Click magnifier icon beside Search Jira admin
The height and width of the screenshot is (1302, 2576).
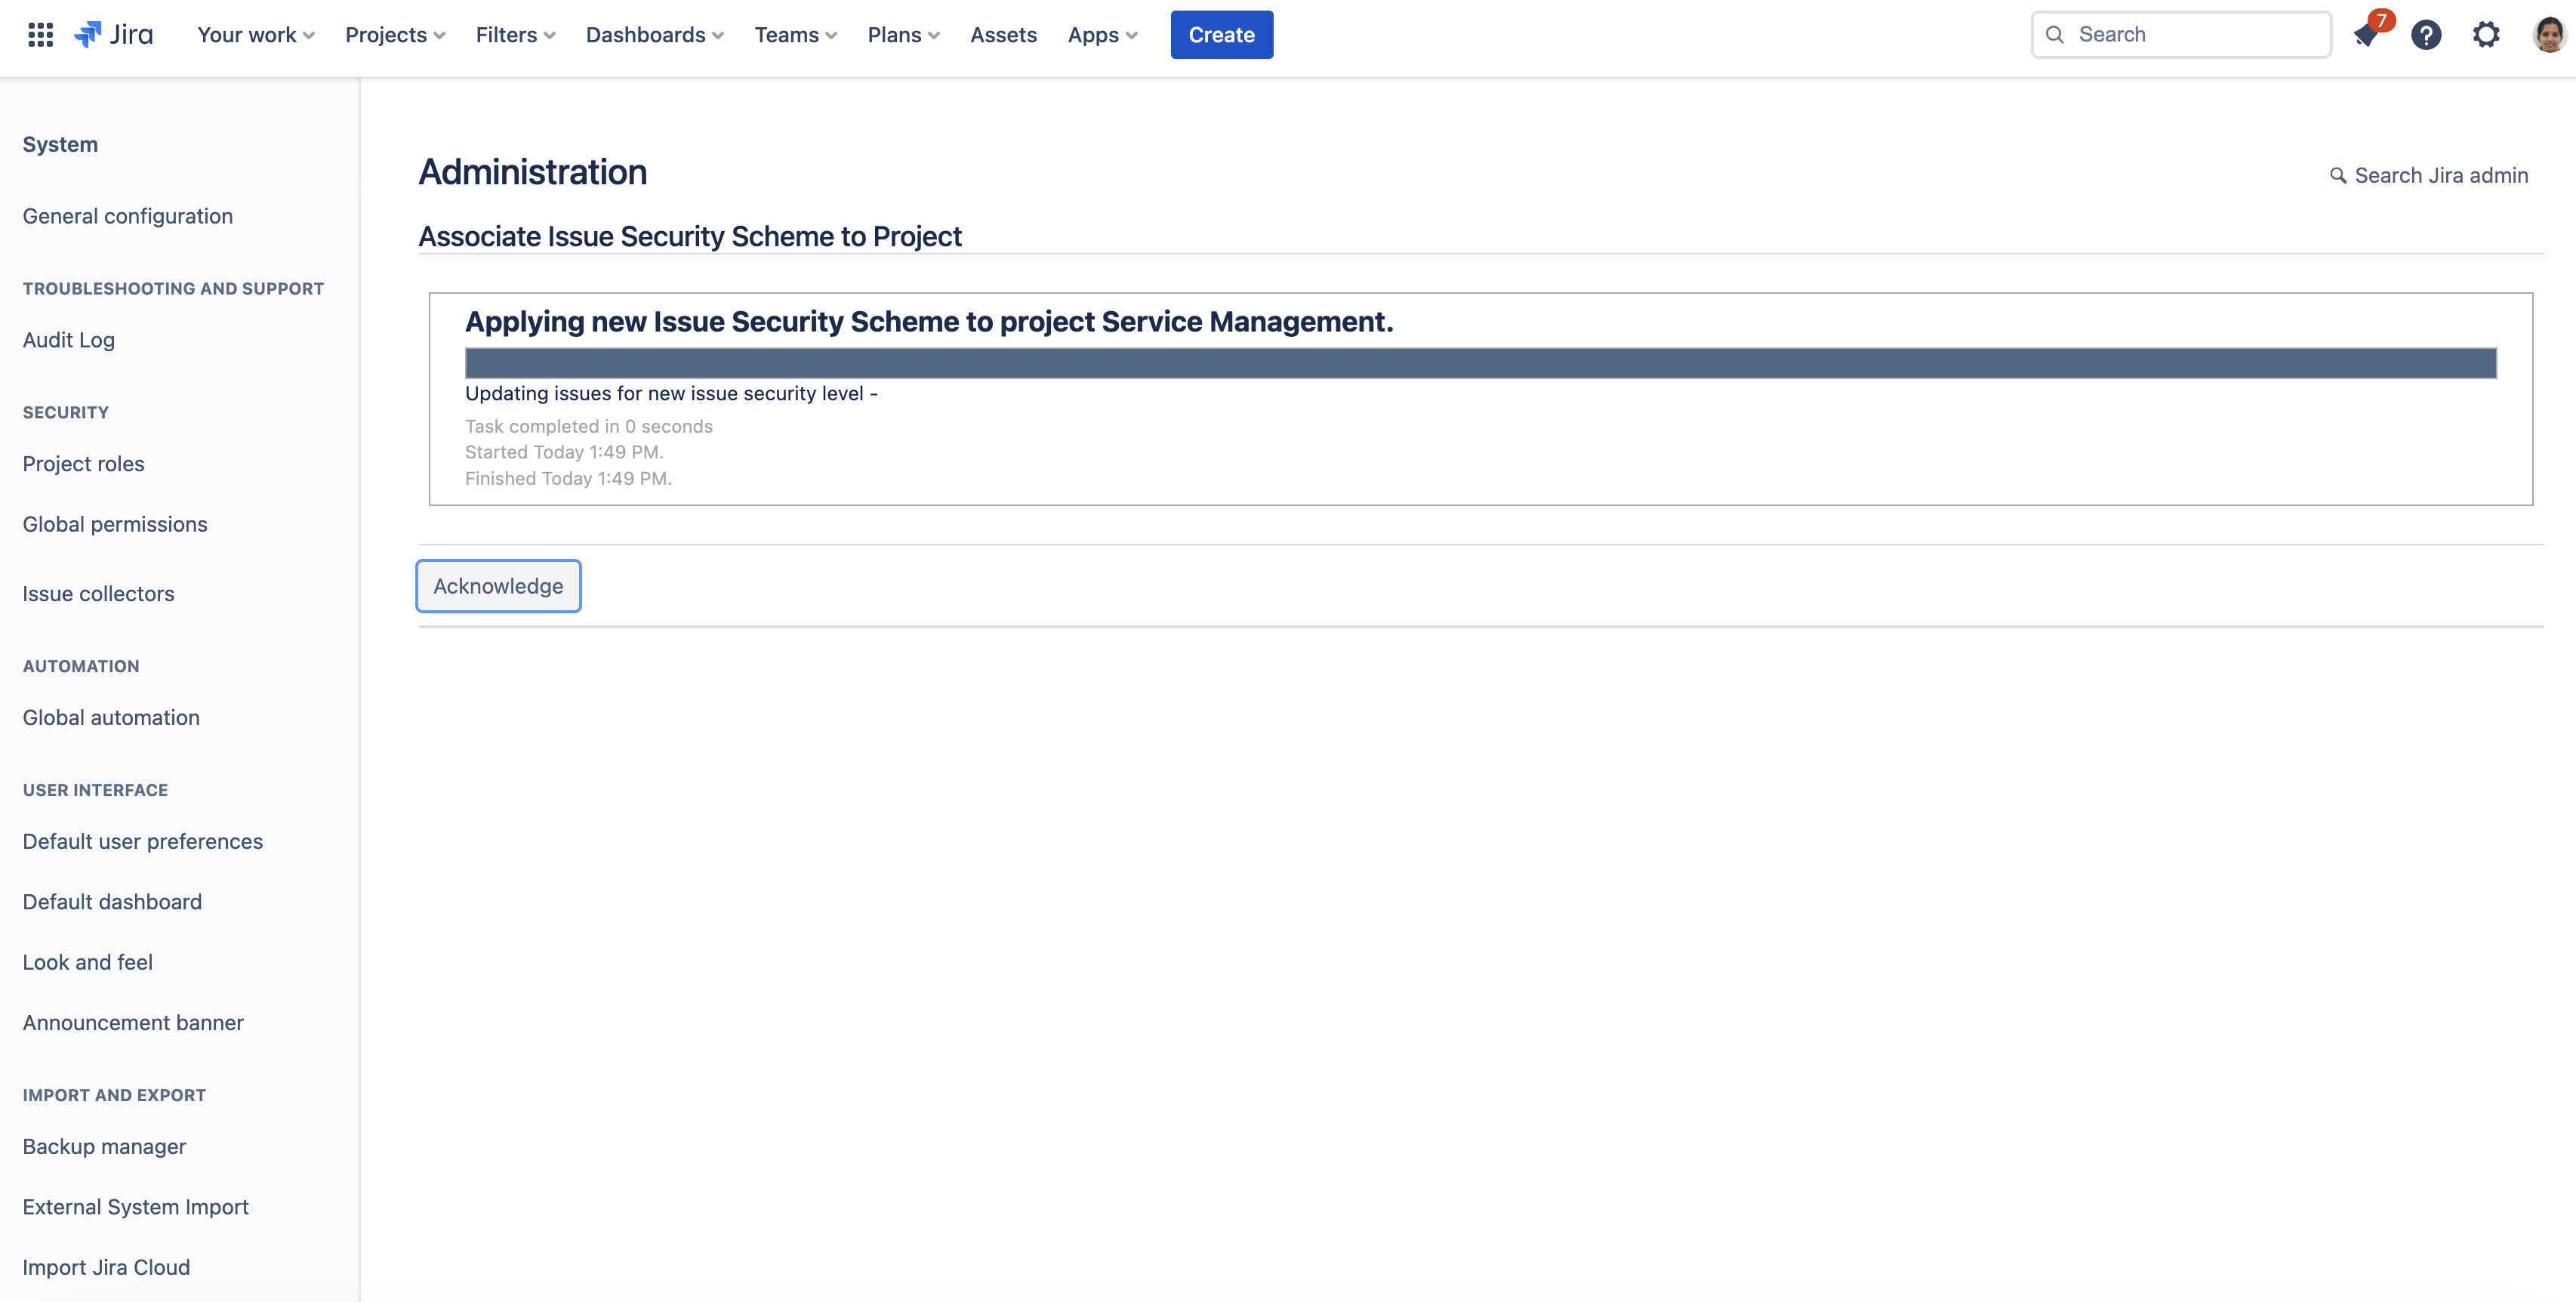click(x=2338, y=176)
